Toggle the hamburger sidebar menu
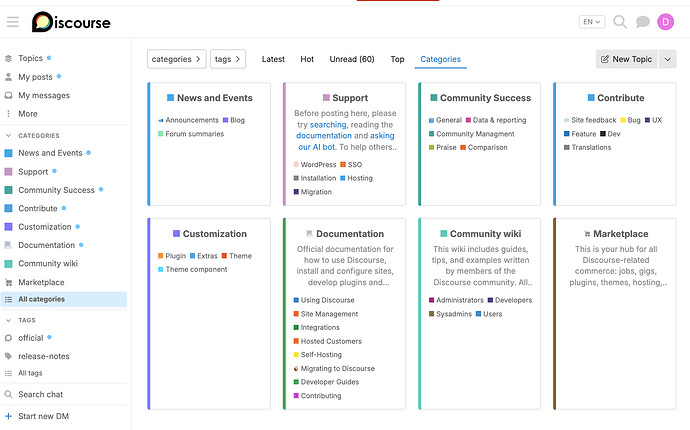 click(13, 22)
